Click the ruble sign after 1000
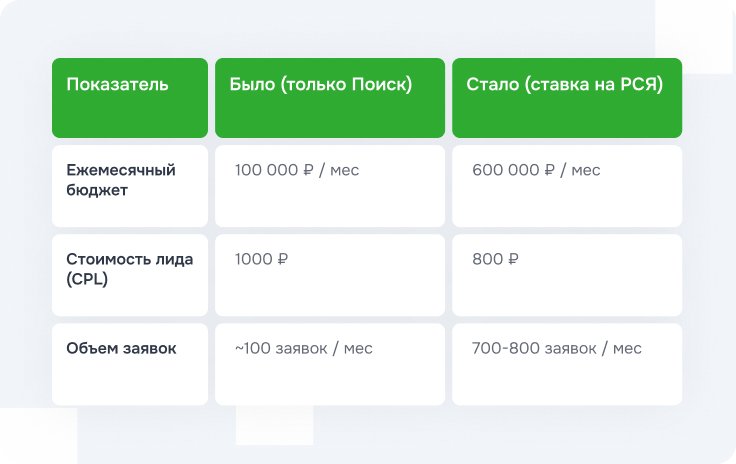This screenshot has width=736, height=464. (x=283, y=259)
